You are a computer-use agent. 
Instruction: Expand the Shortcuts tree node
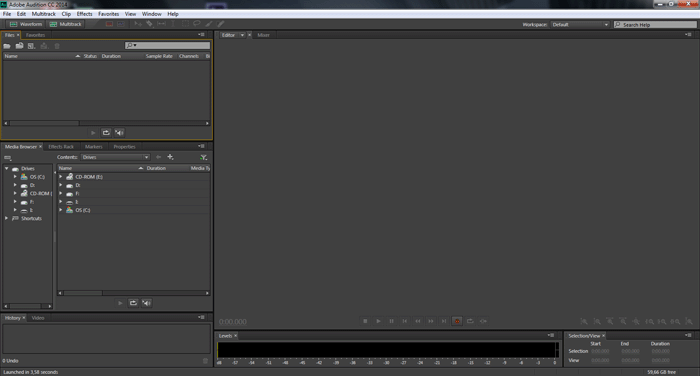pos(7,218)
